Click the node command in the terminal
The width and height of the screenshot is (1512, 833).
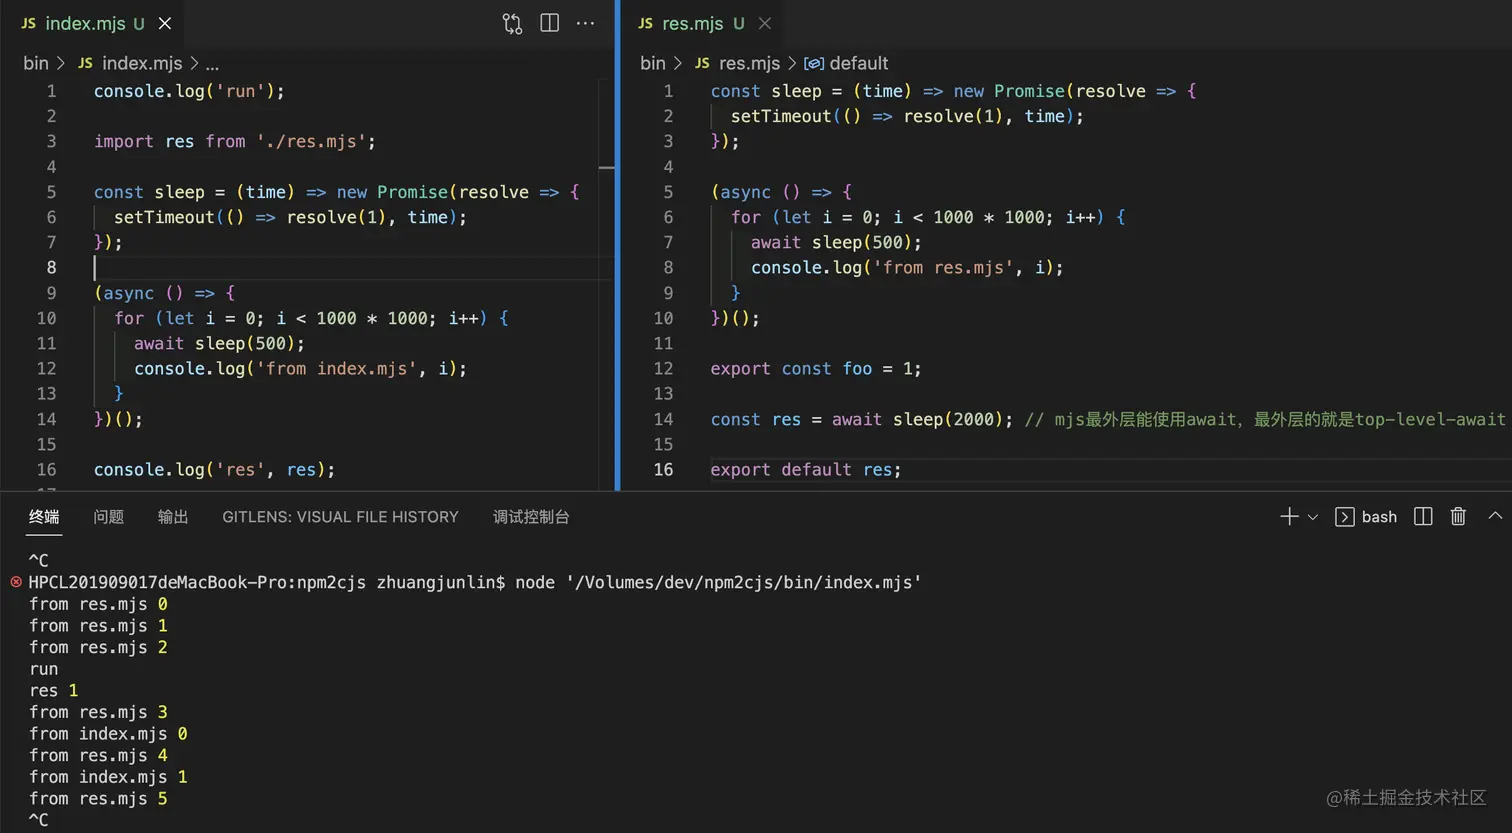[x=718, y=582]
